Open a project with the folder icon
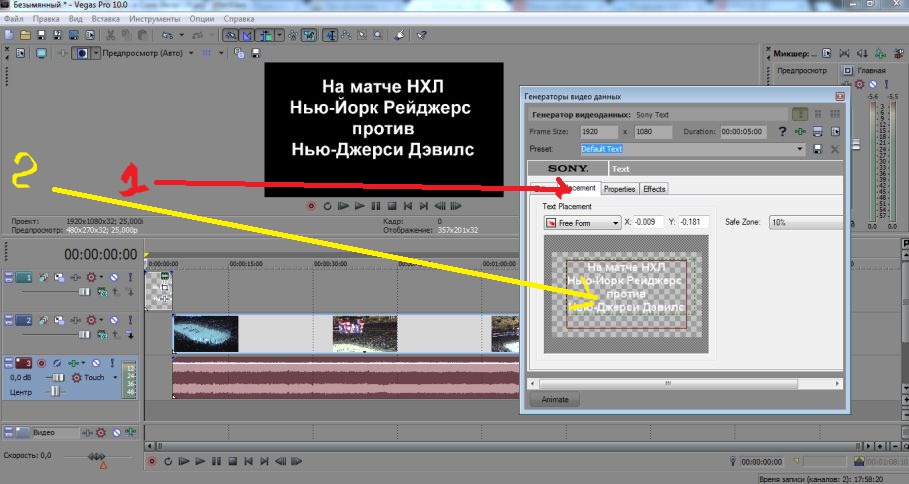909x484 pixels. coord(25,35)
